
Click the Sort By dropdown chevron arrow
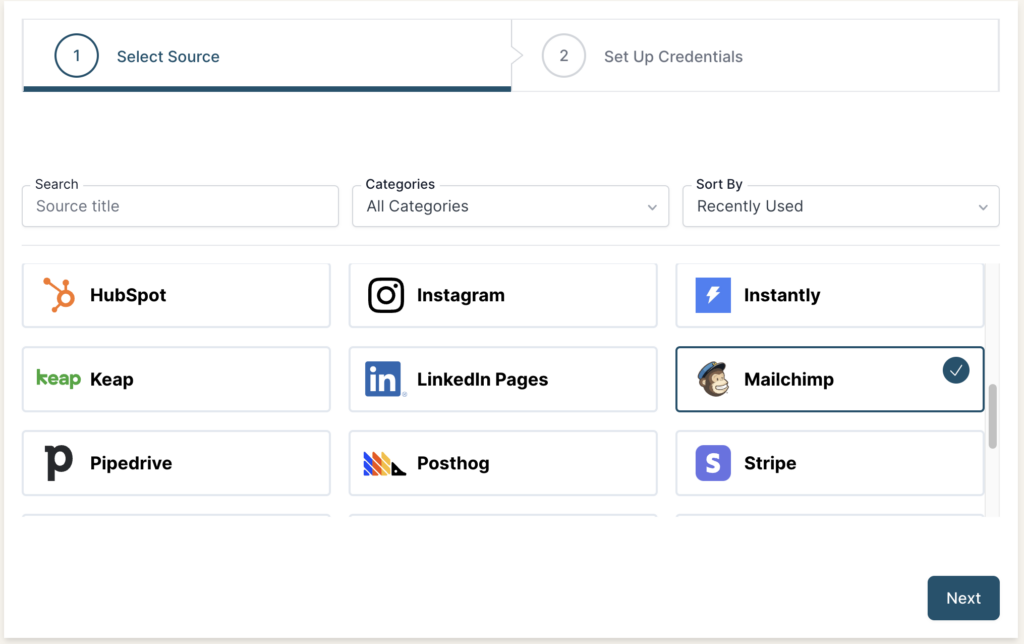click(x=982, y=207)
